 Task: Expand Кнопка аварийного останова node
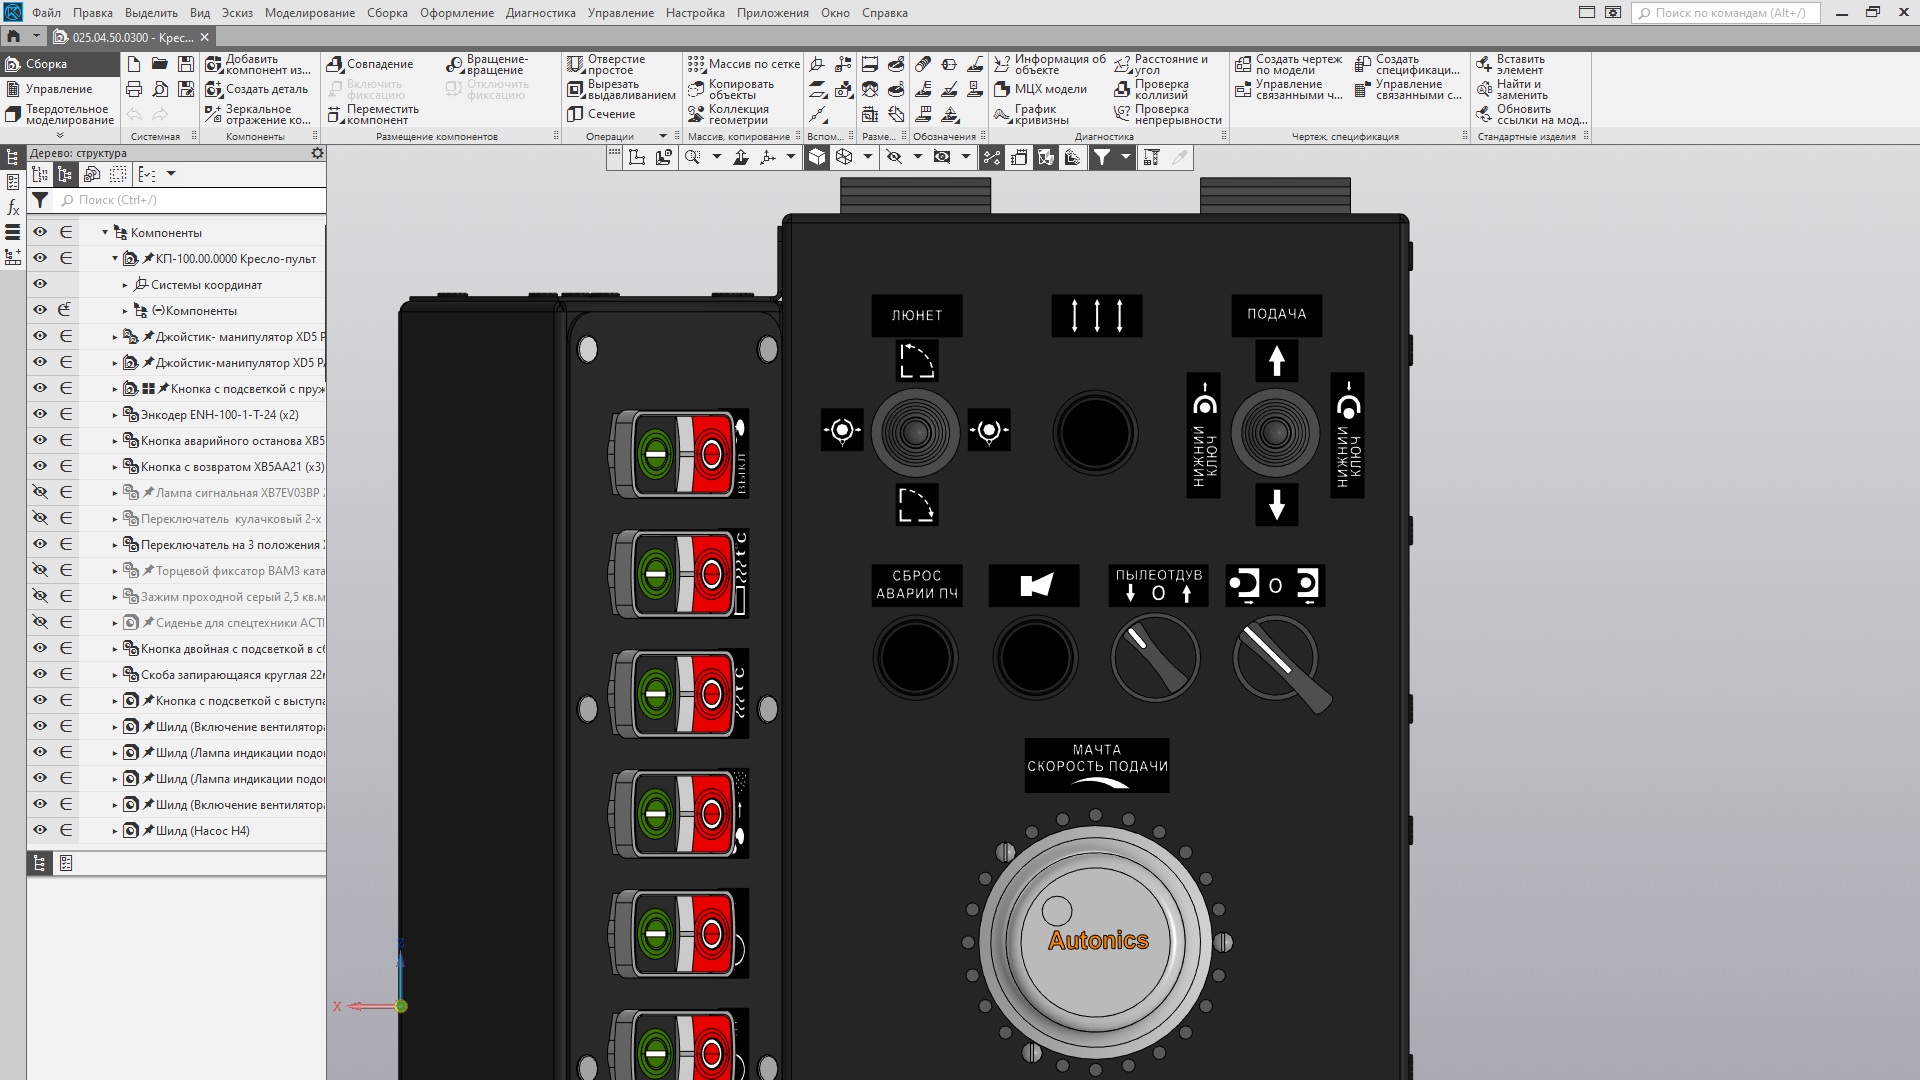click(x=115, y=441)
